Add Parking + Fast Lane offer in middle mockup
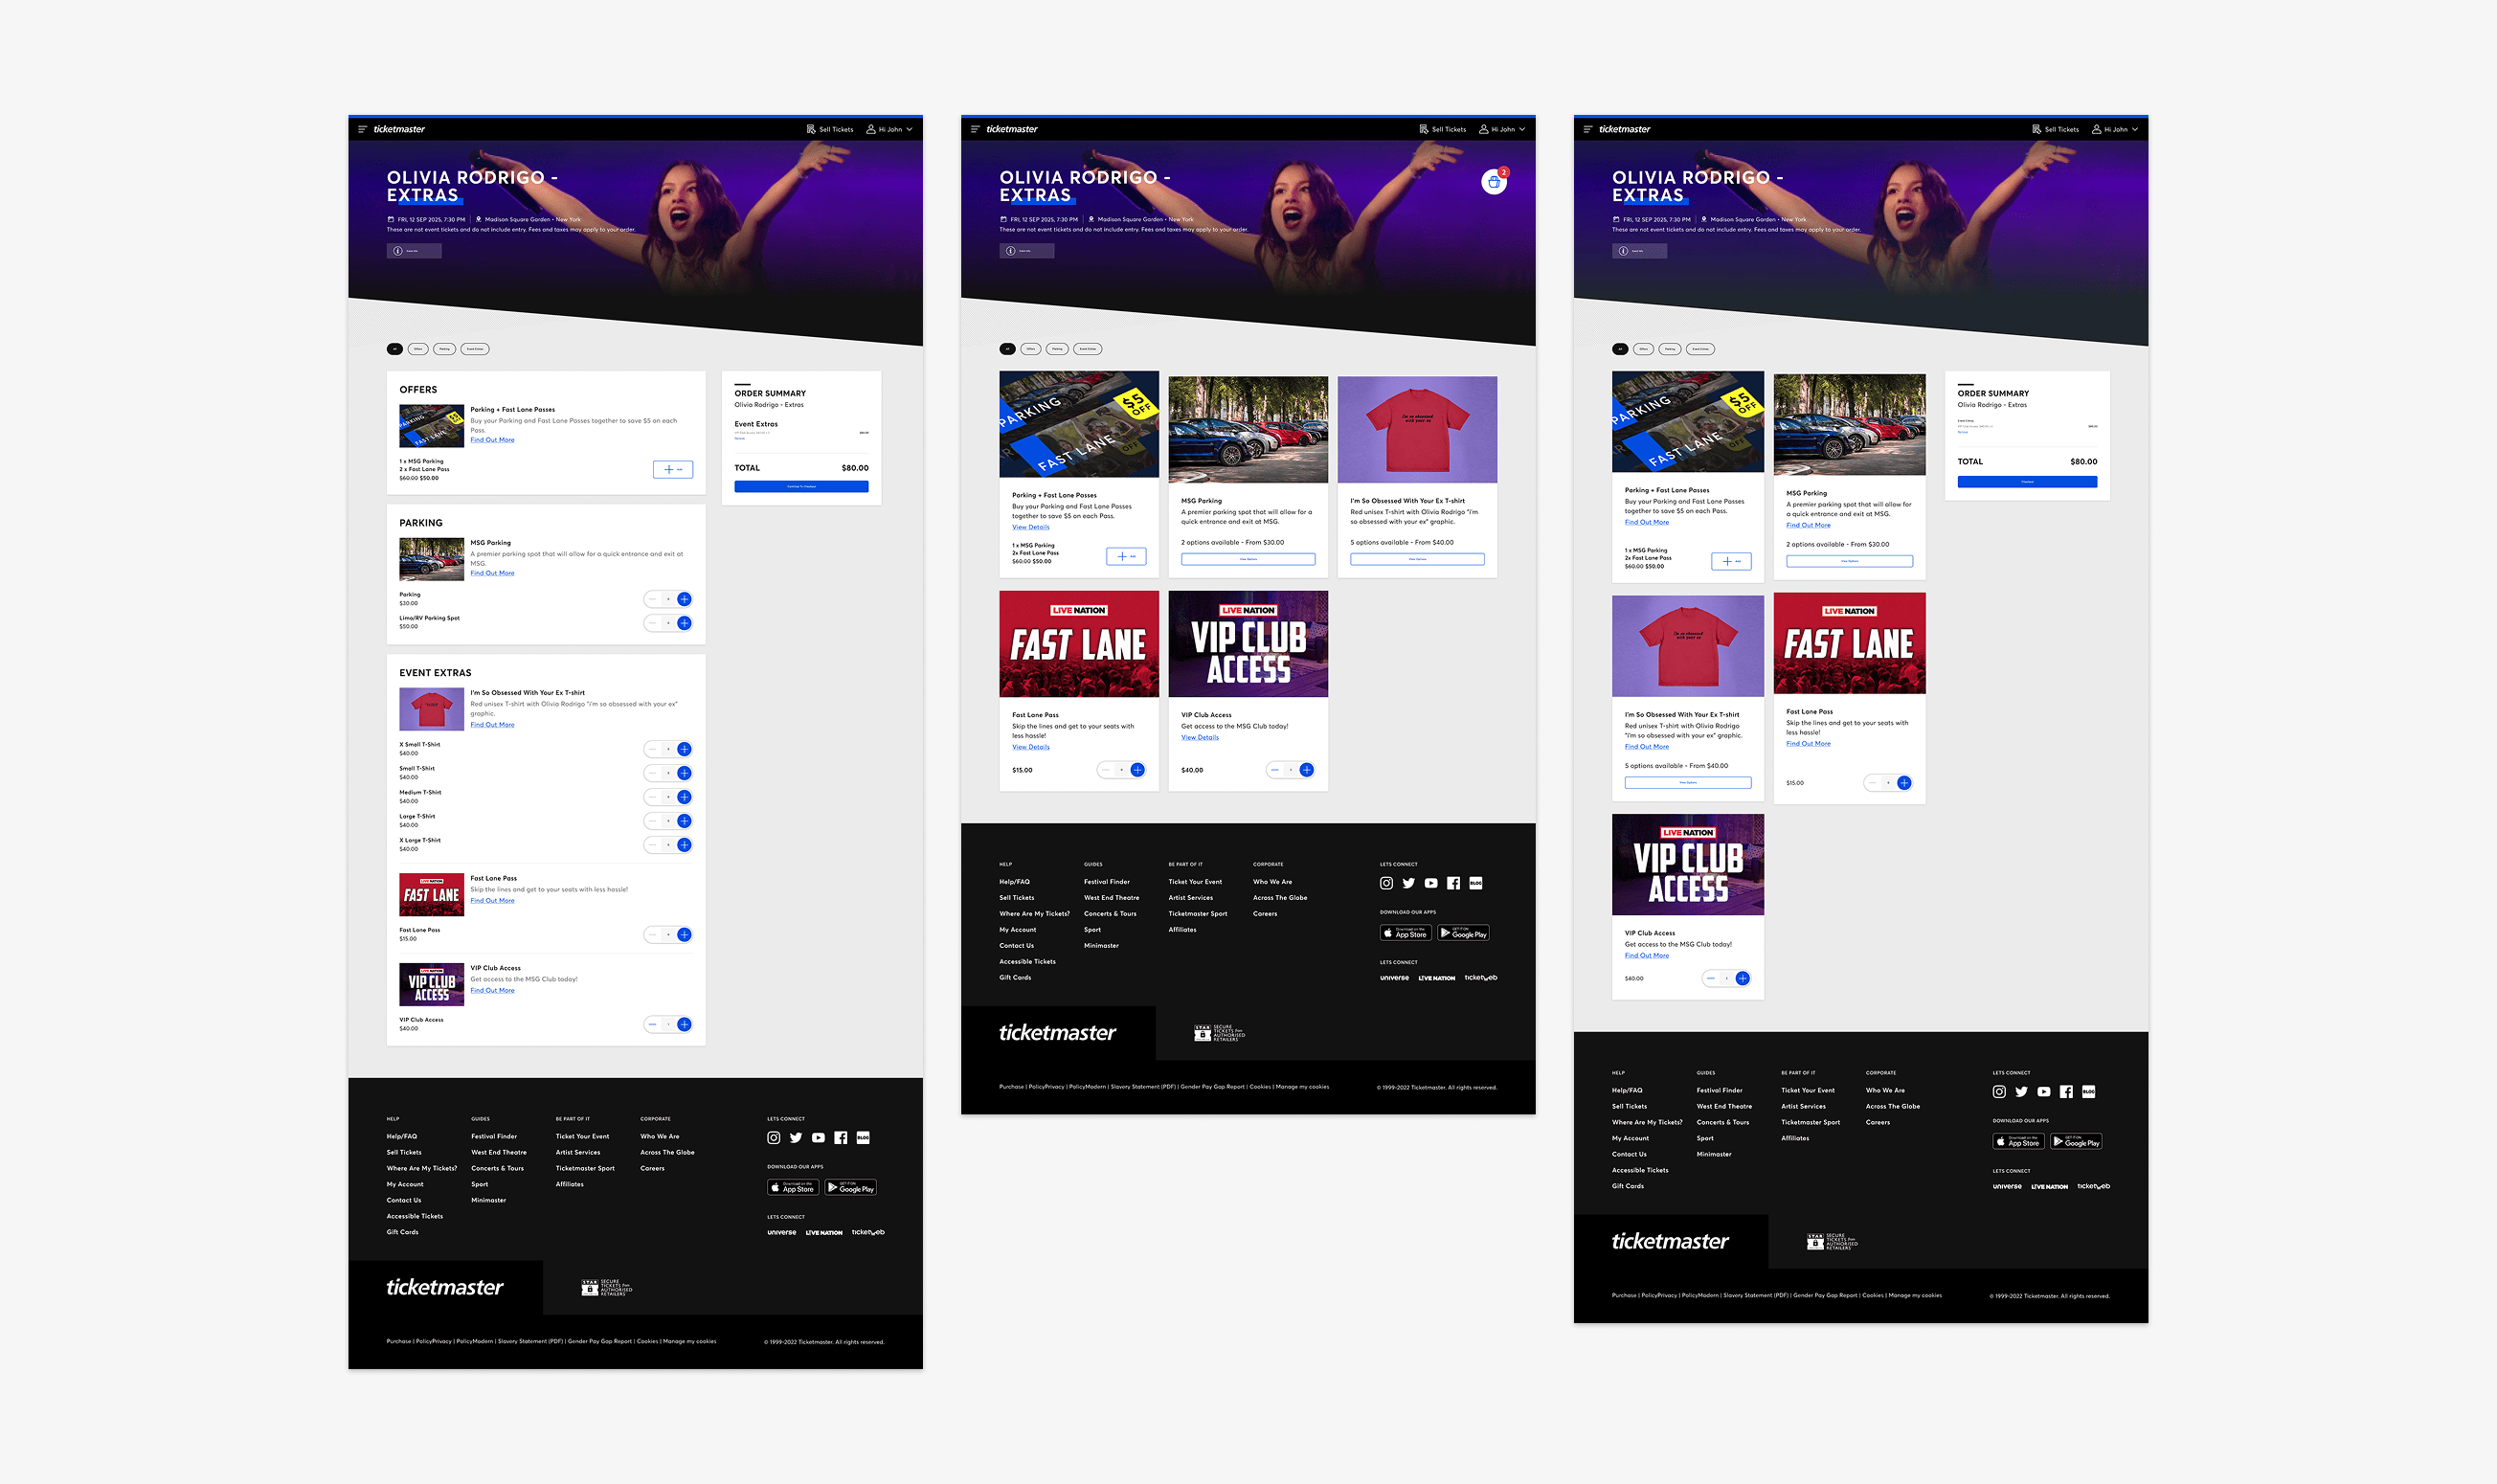2497x1484 pixels. 1126,556
